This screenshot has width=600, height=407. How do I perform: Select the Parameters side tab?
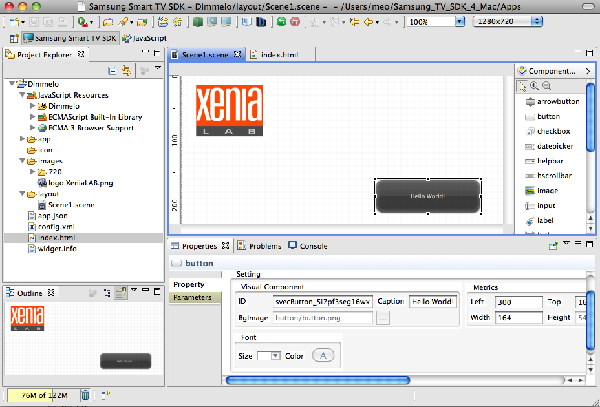coord(195,298)
